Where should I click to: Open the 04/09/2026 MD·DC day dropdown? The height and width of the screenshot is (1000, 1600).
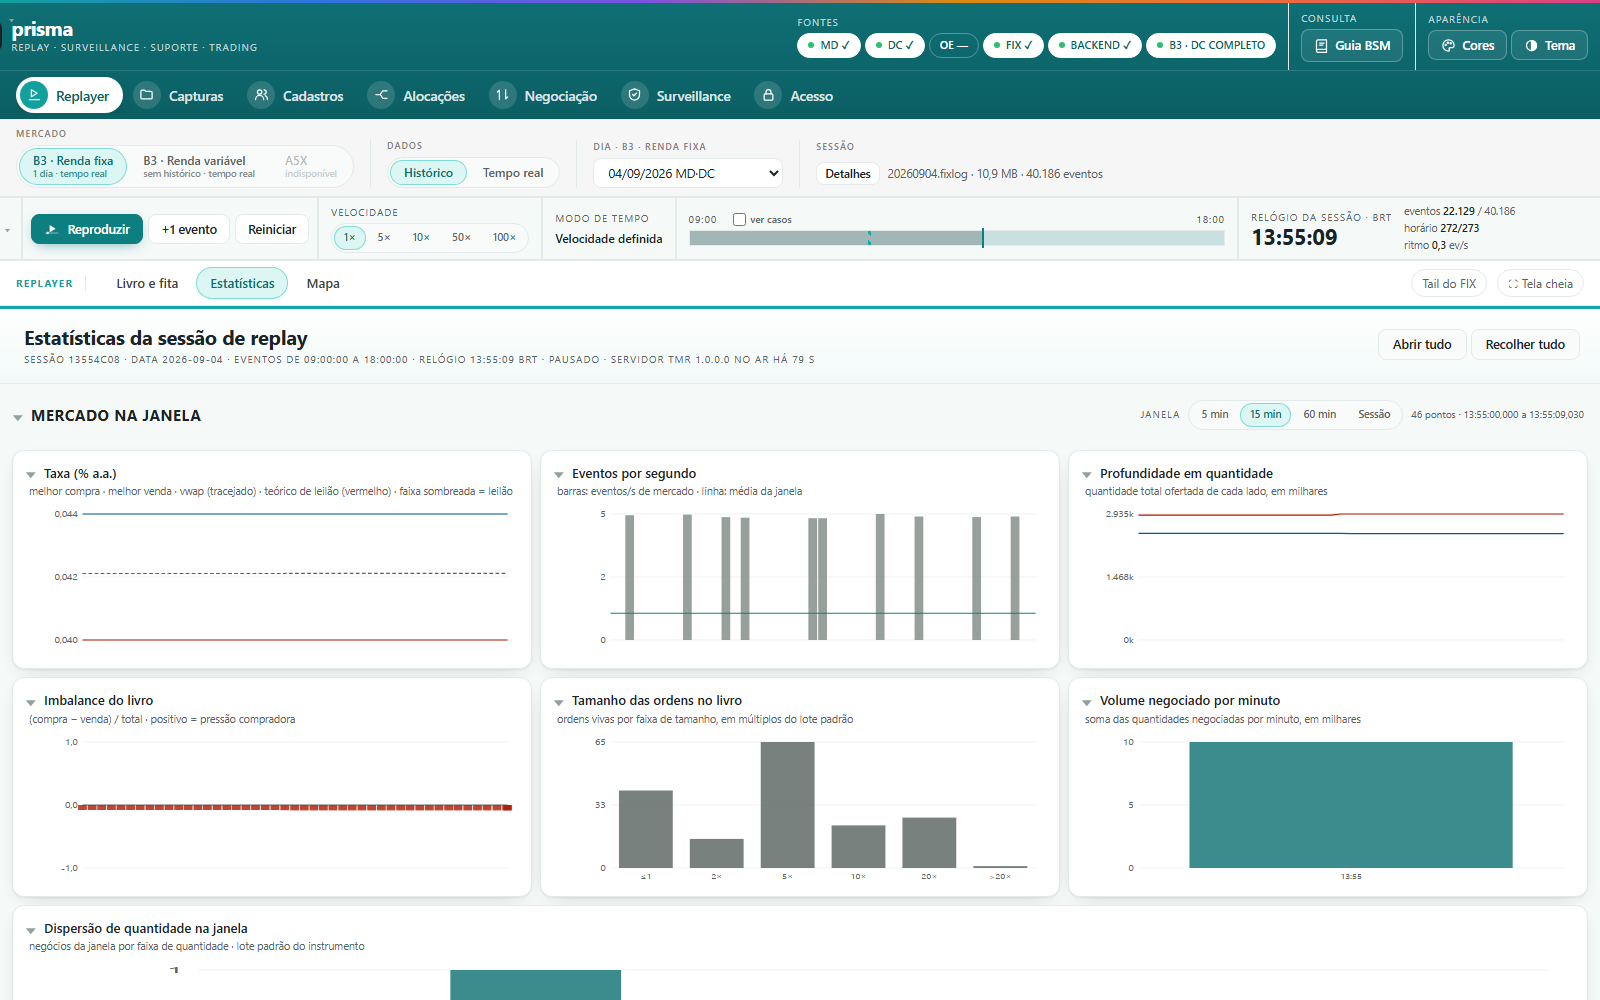pyautogui.click(x=689, y=173)
